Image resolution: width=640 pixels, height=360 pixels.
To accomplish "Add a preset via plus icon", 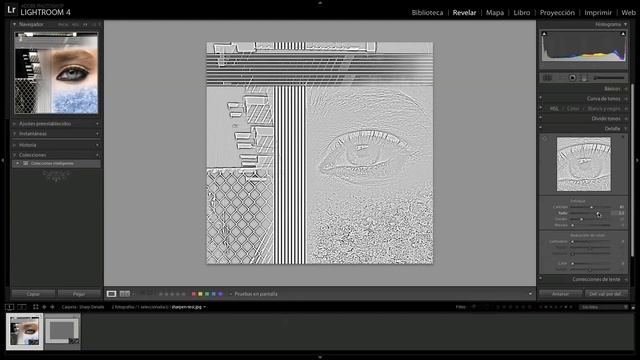I will (97, 124).
